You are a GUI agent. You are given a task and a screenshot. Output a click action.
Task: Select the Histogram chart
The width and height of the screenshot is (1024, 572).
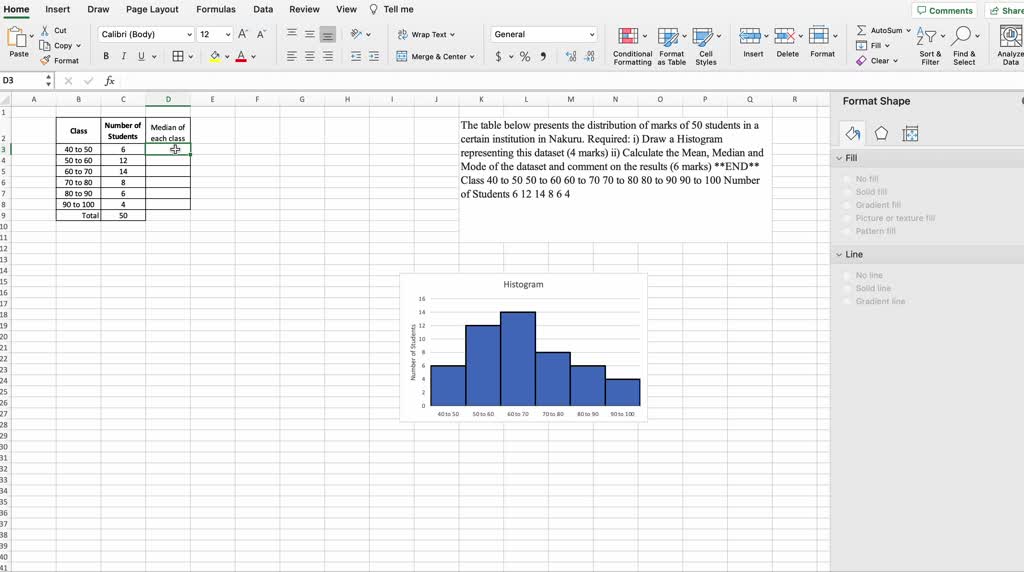tap(523, 348)
